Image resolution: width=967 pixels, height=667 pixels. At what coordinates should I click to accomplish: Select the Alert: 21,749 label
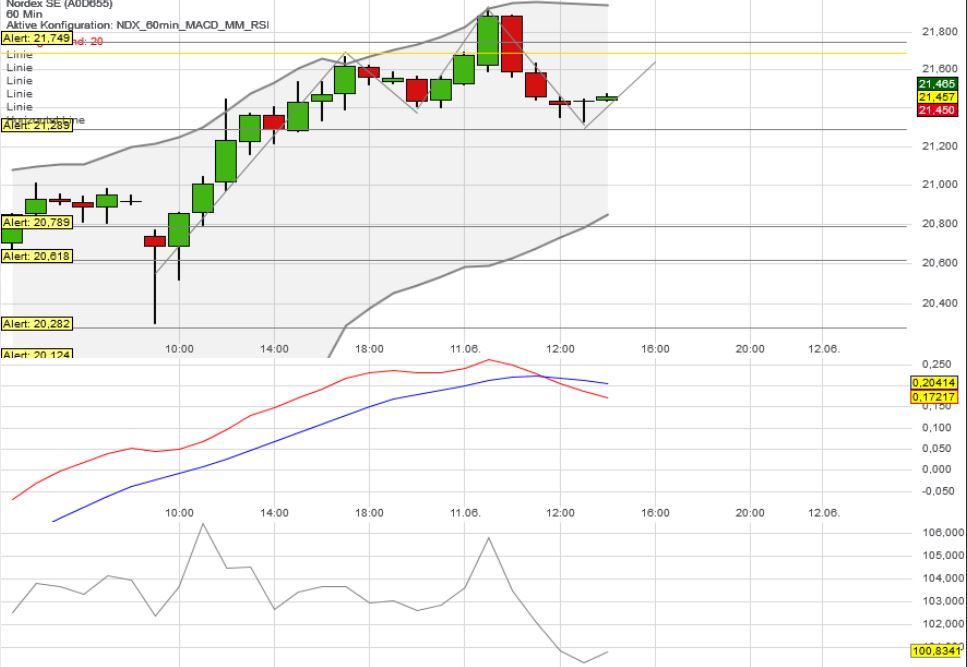coord(36,38)
